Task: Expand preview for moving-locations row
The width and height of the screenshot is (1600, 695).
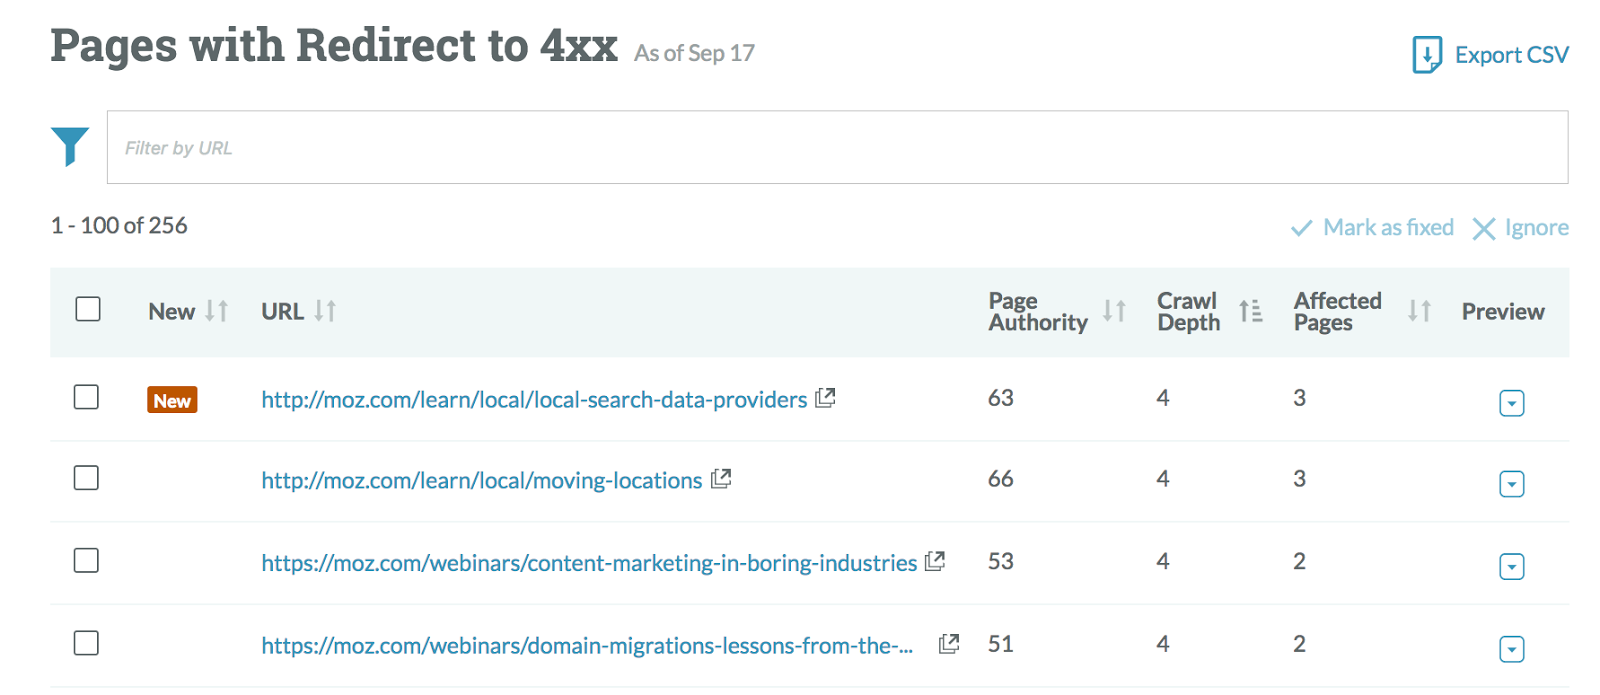Action: 1511,484
